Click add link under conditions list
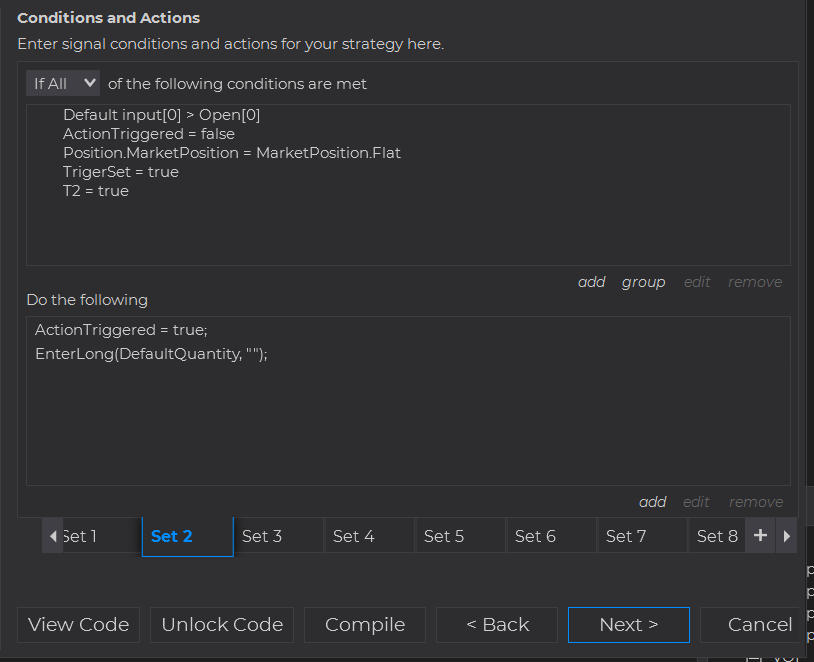Viewport: 814px width, 662px height. click(592, 282)
